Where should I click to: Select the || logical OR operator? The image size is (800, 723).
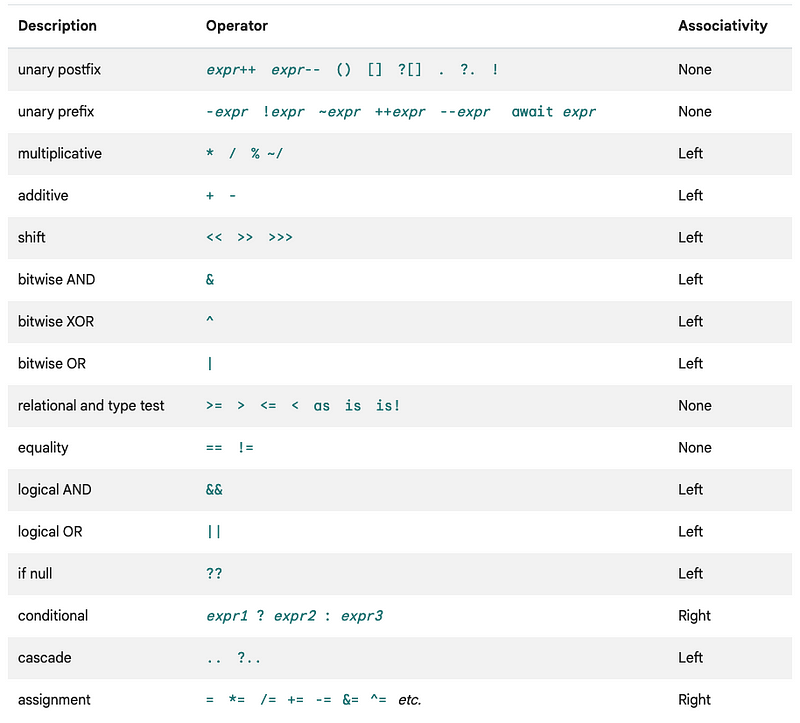click(214, 532)
